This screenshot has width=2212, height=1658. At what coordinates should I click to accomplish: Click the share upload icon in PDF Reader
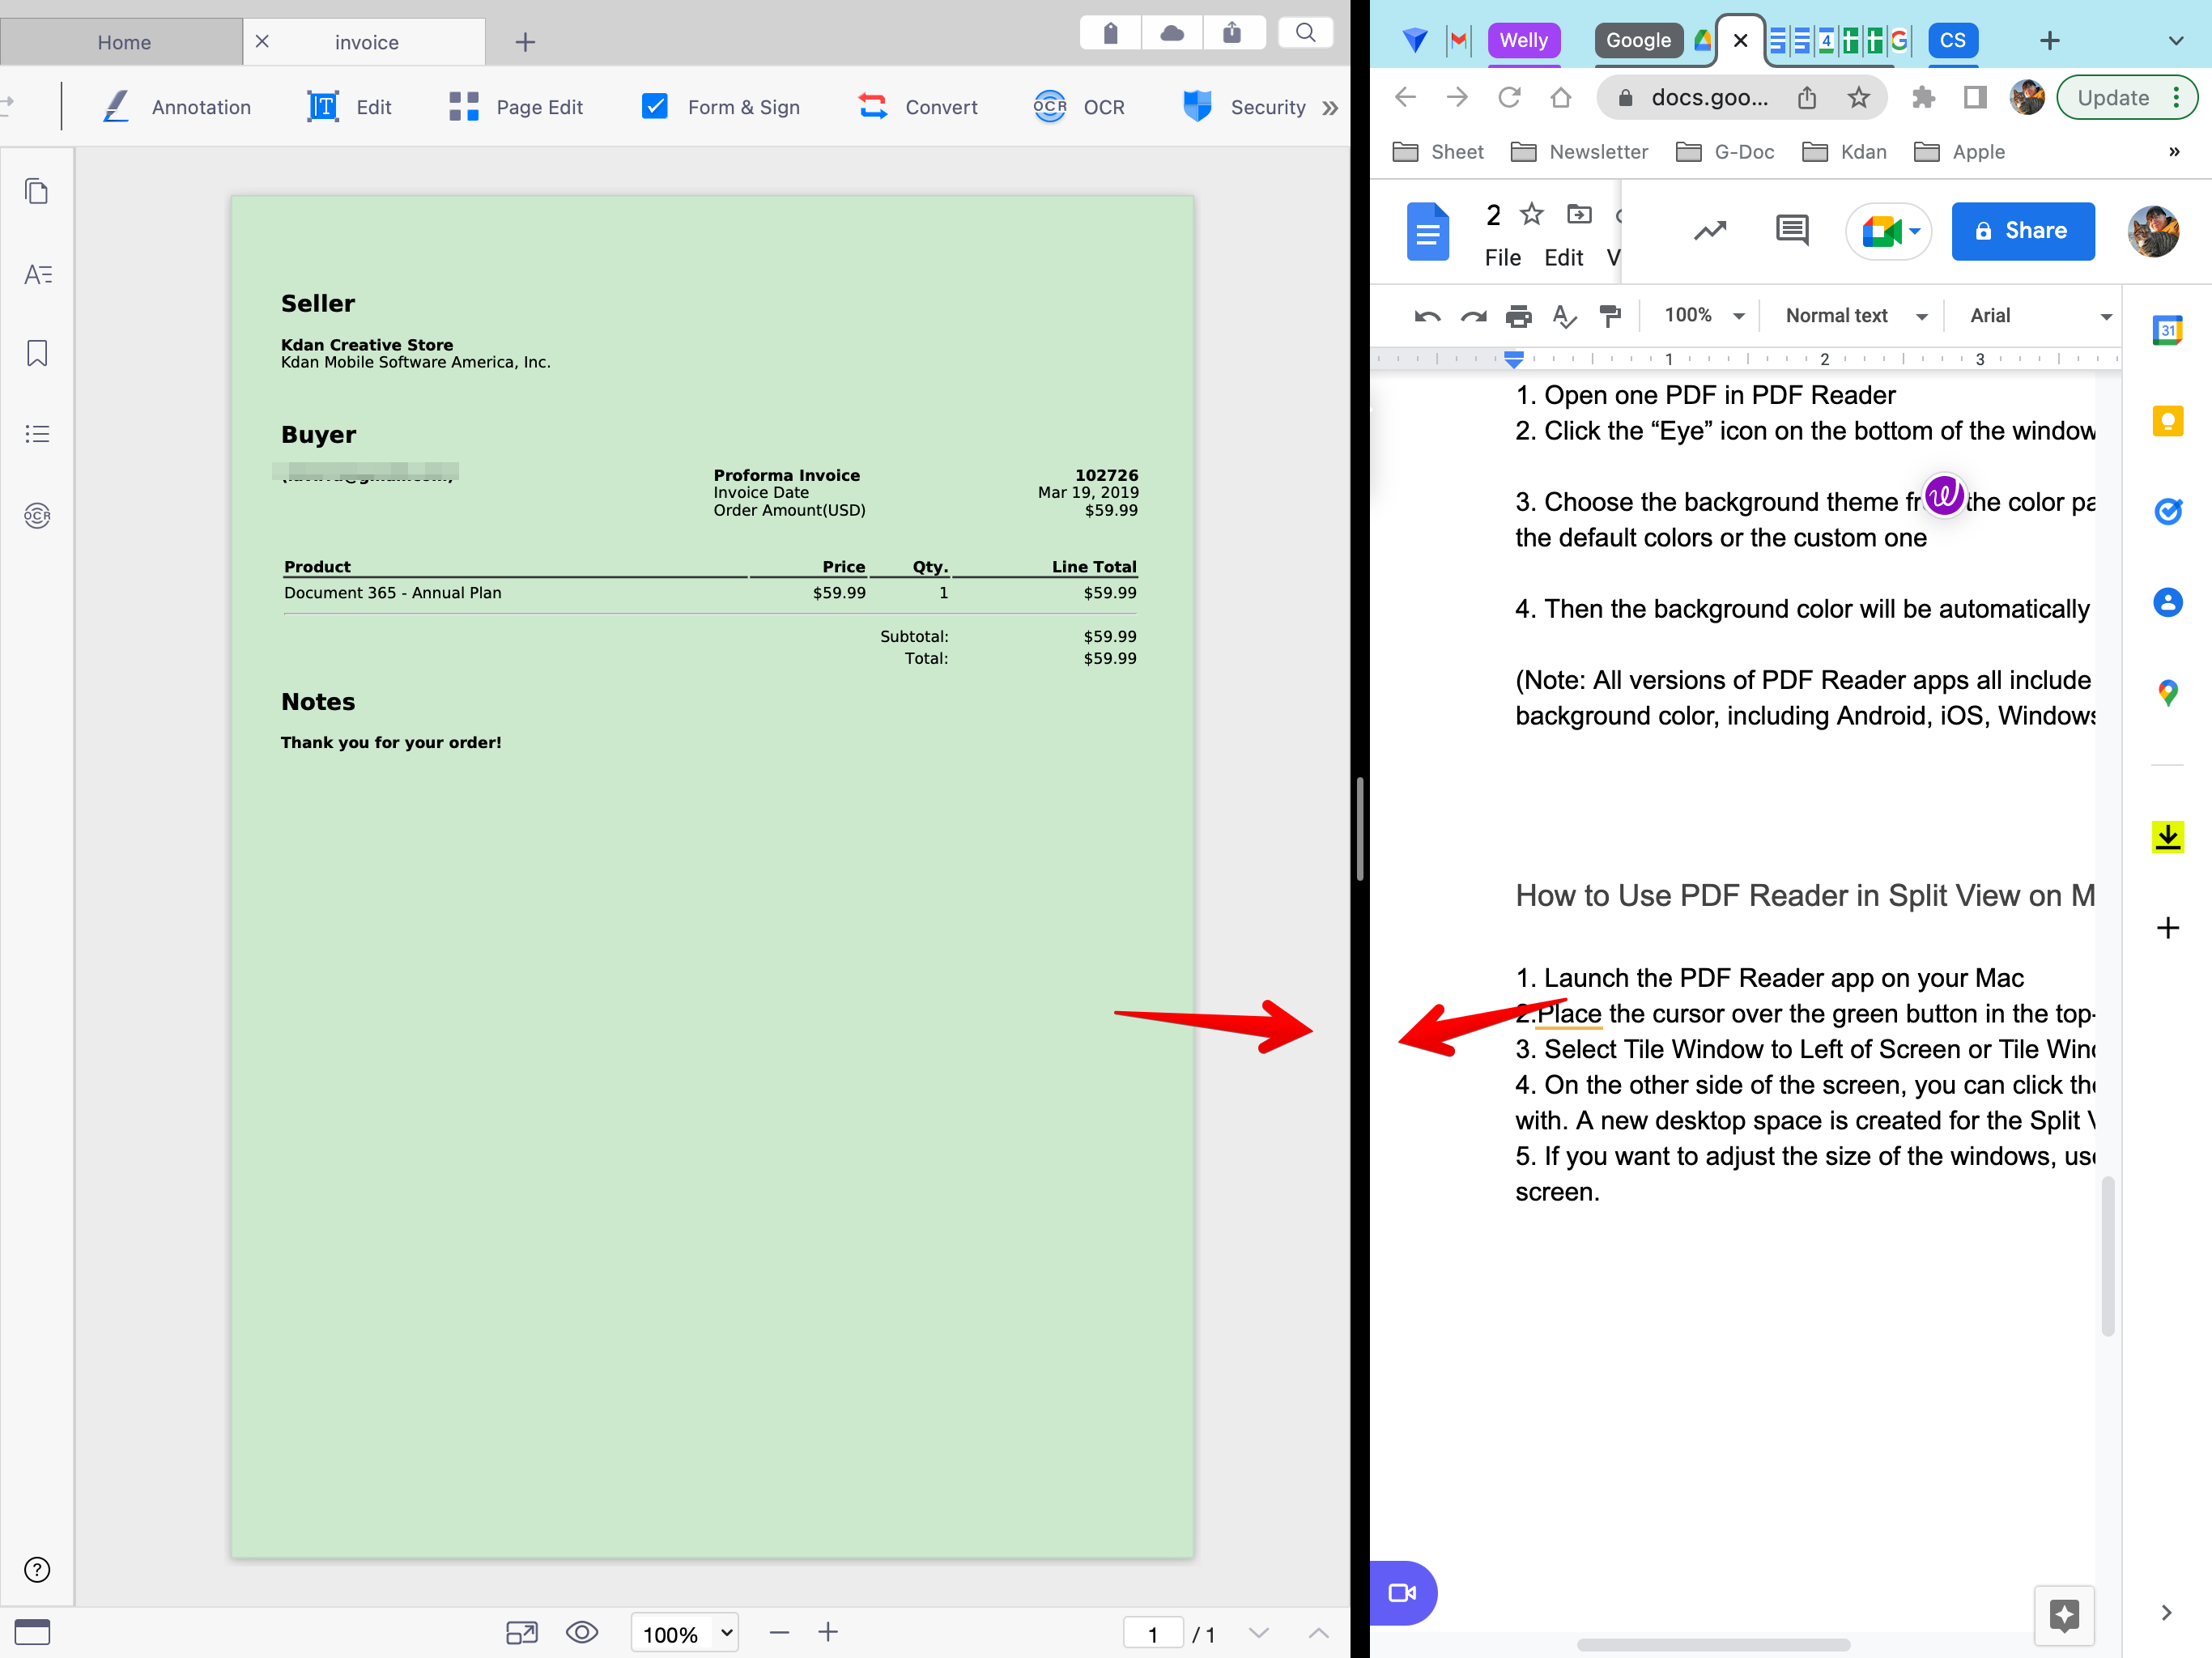(1233, 33)
